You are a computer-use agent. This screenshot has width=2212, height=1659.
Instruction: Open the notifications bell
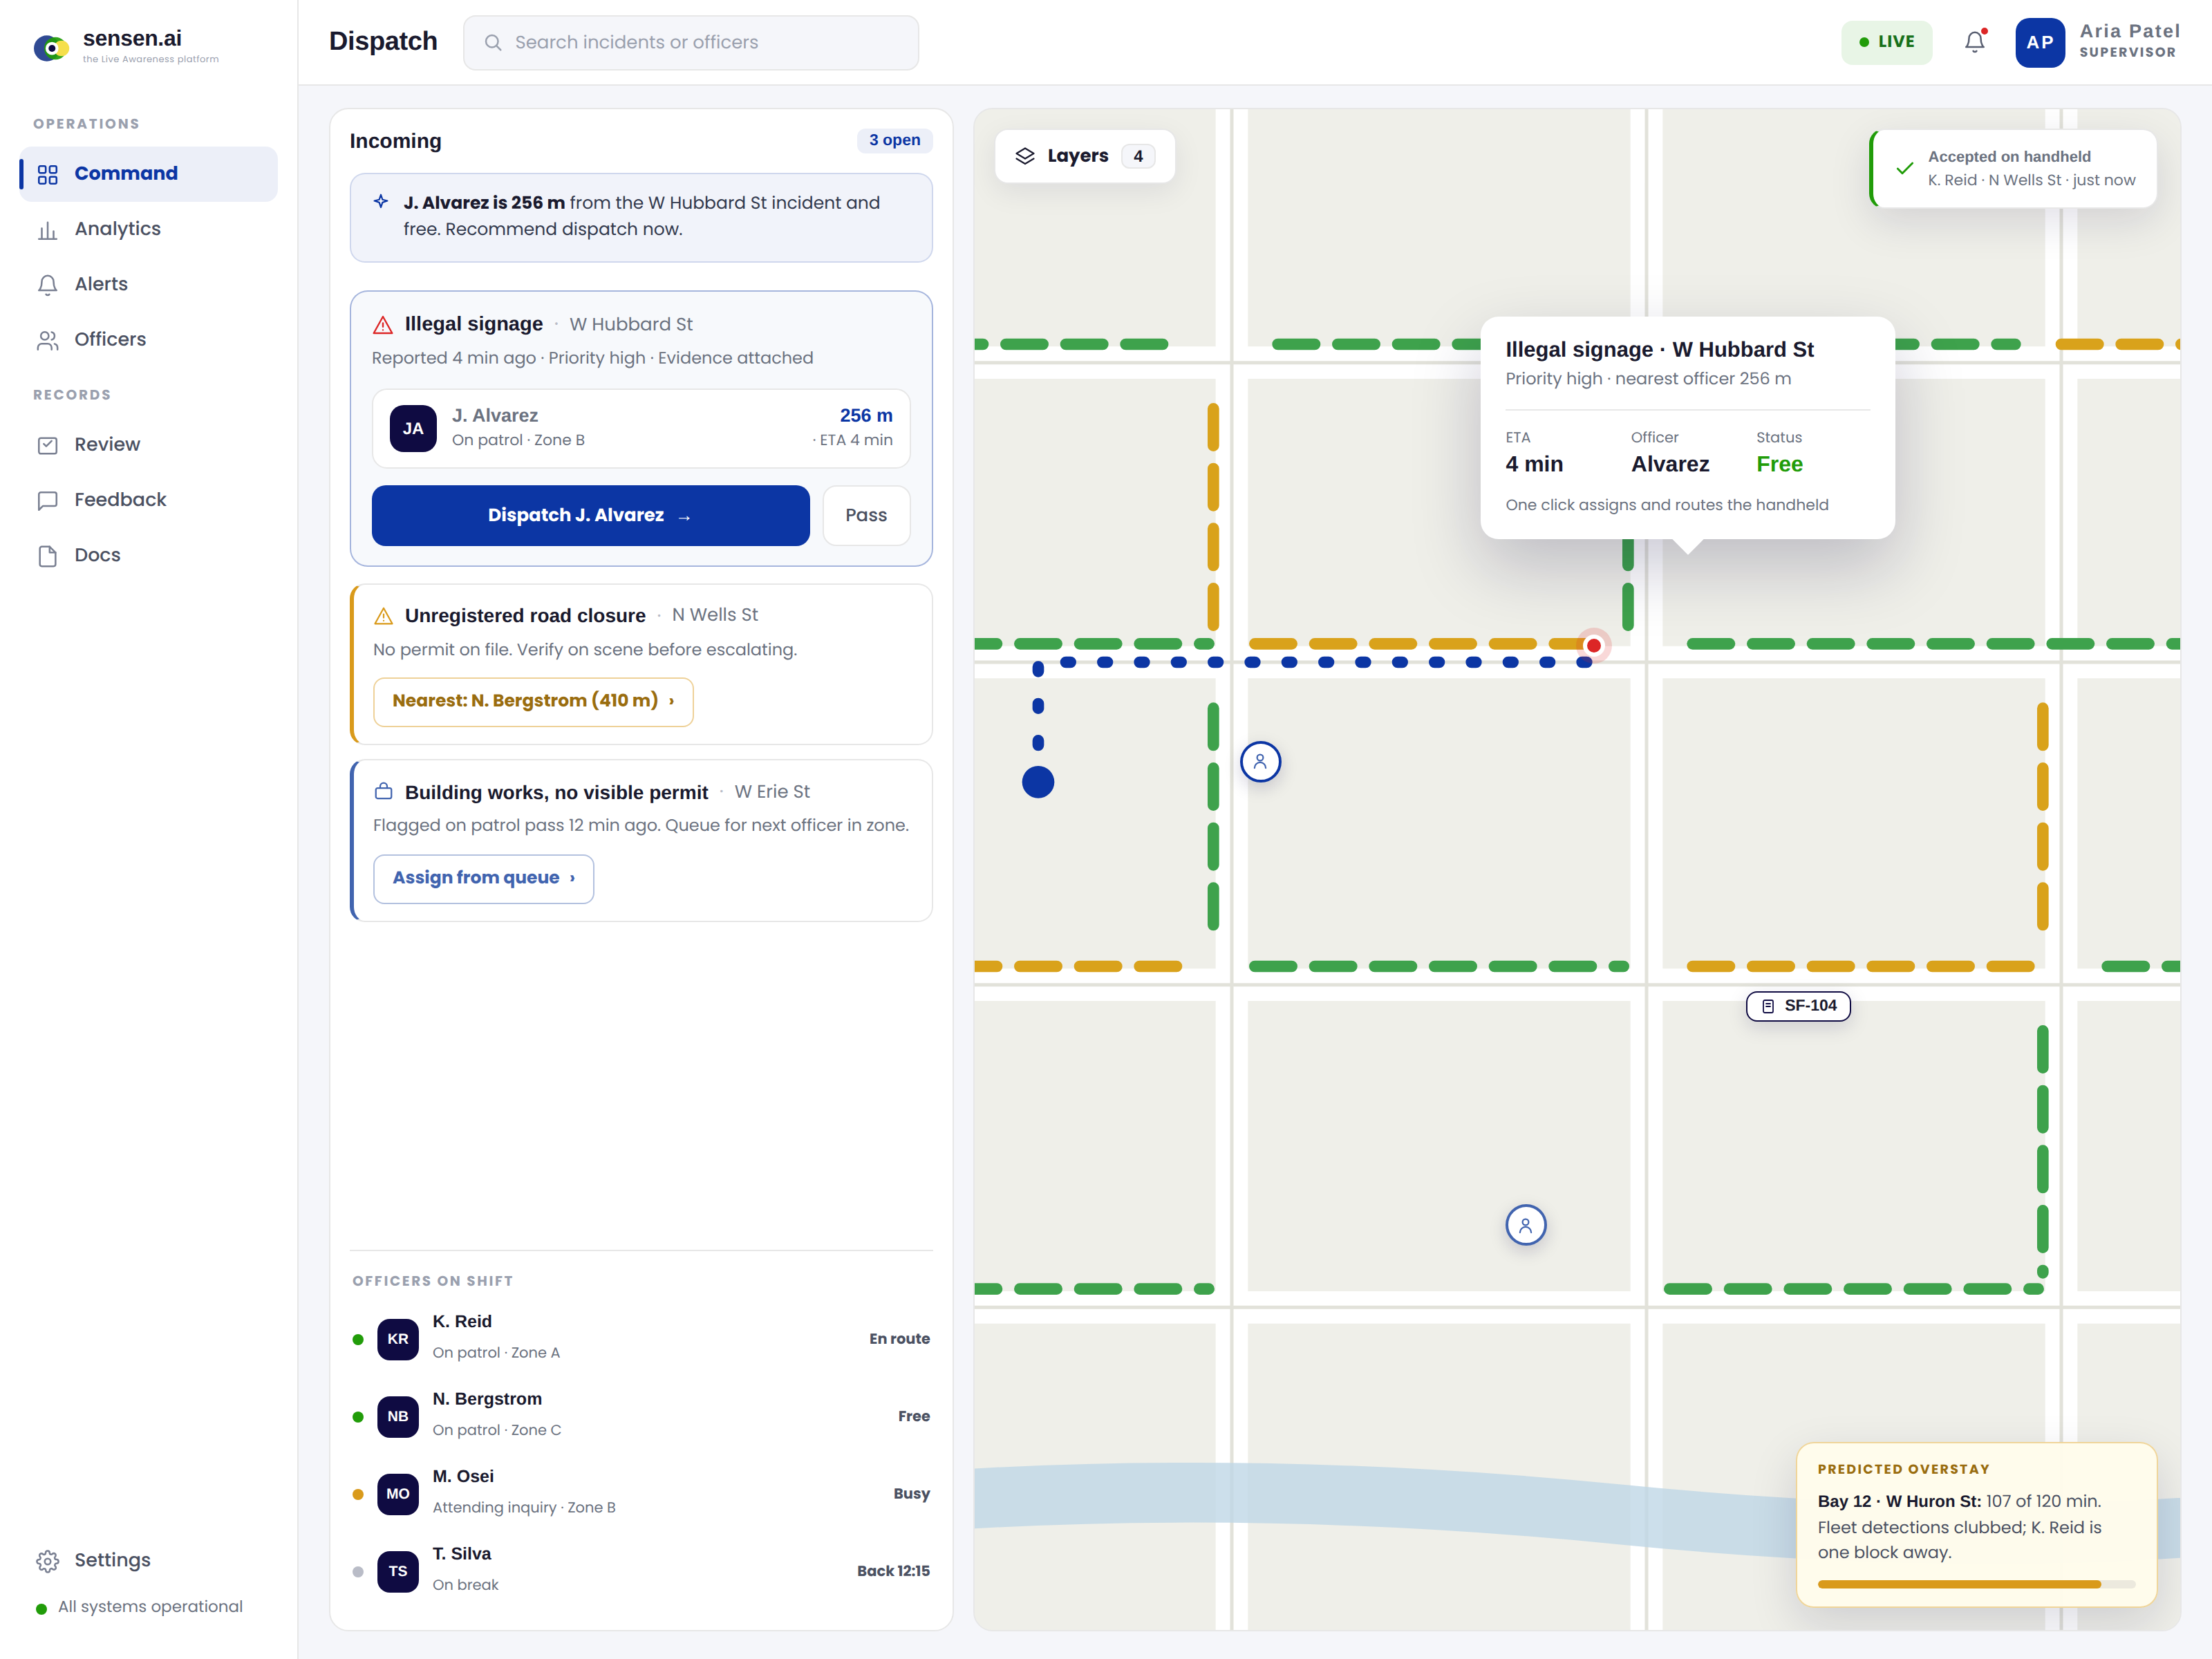(x=1975, y=42)
